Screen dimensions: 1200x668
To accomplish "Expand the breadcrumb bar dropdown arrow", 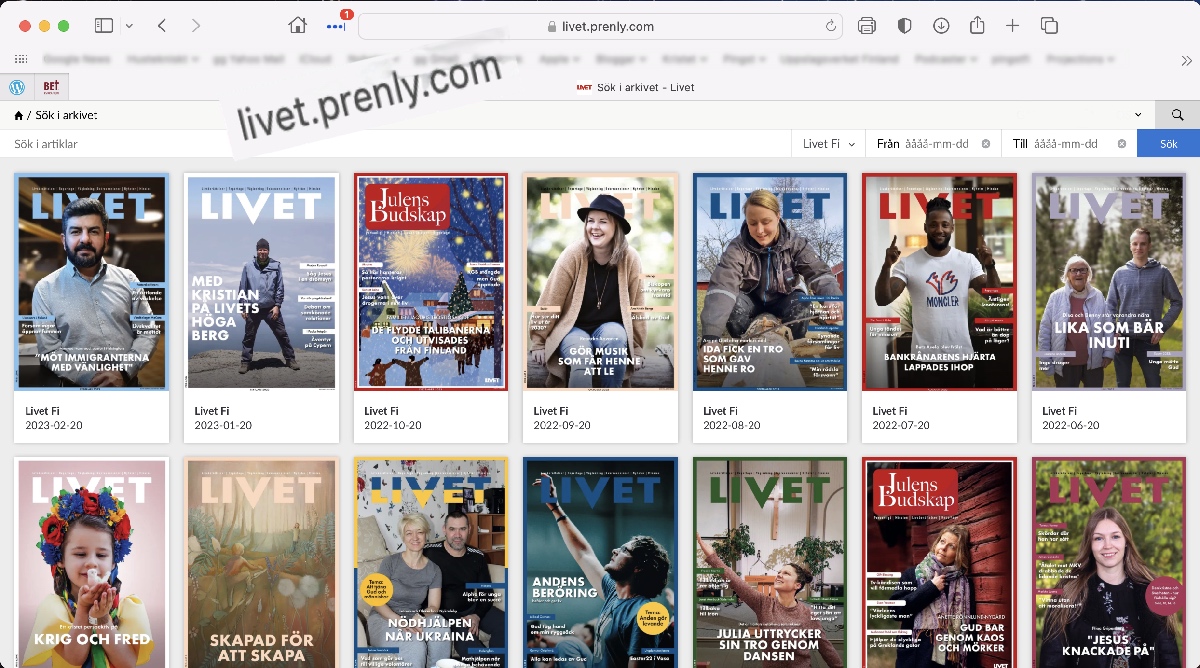I will click(1138, 115).
